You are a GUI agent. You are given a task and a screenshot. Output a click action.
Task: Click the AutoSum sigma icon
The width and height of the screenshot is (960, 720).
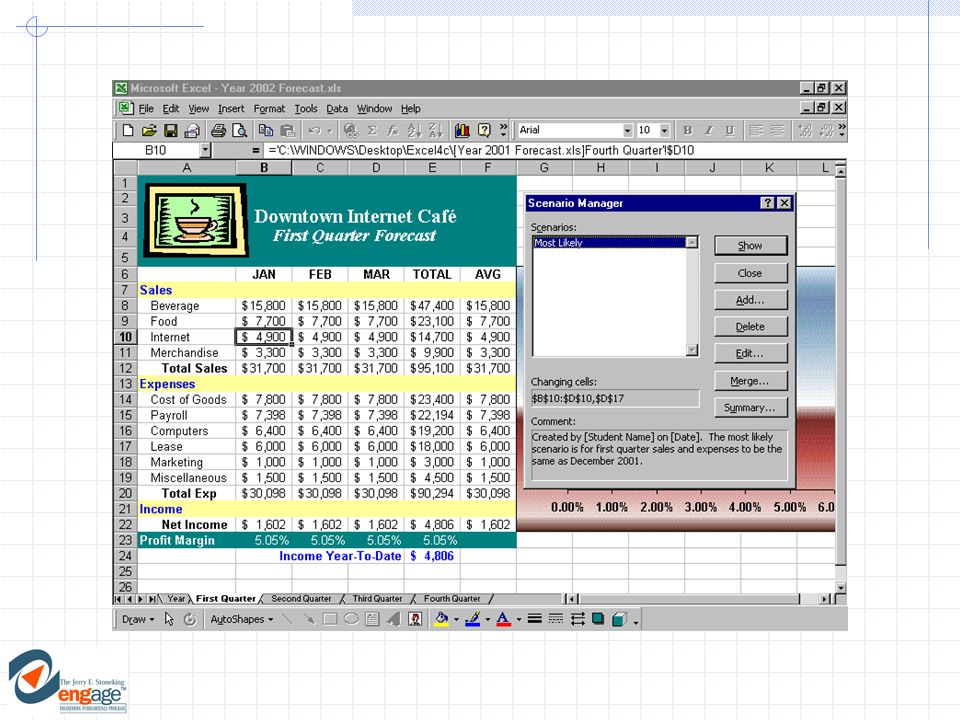pos(372,130)
